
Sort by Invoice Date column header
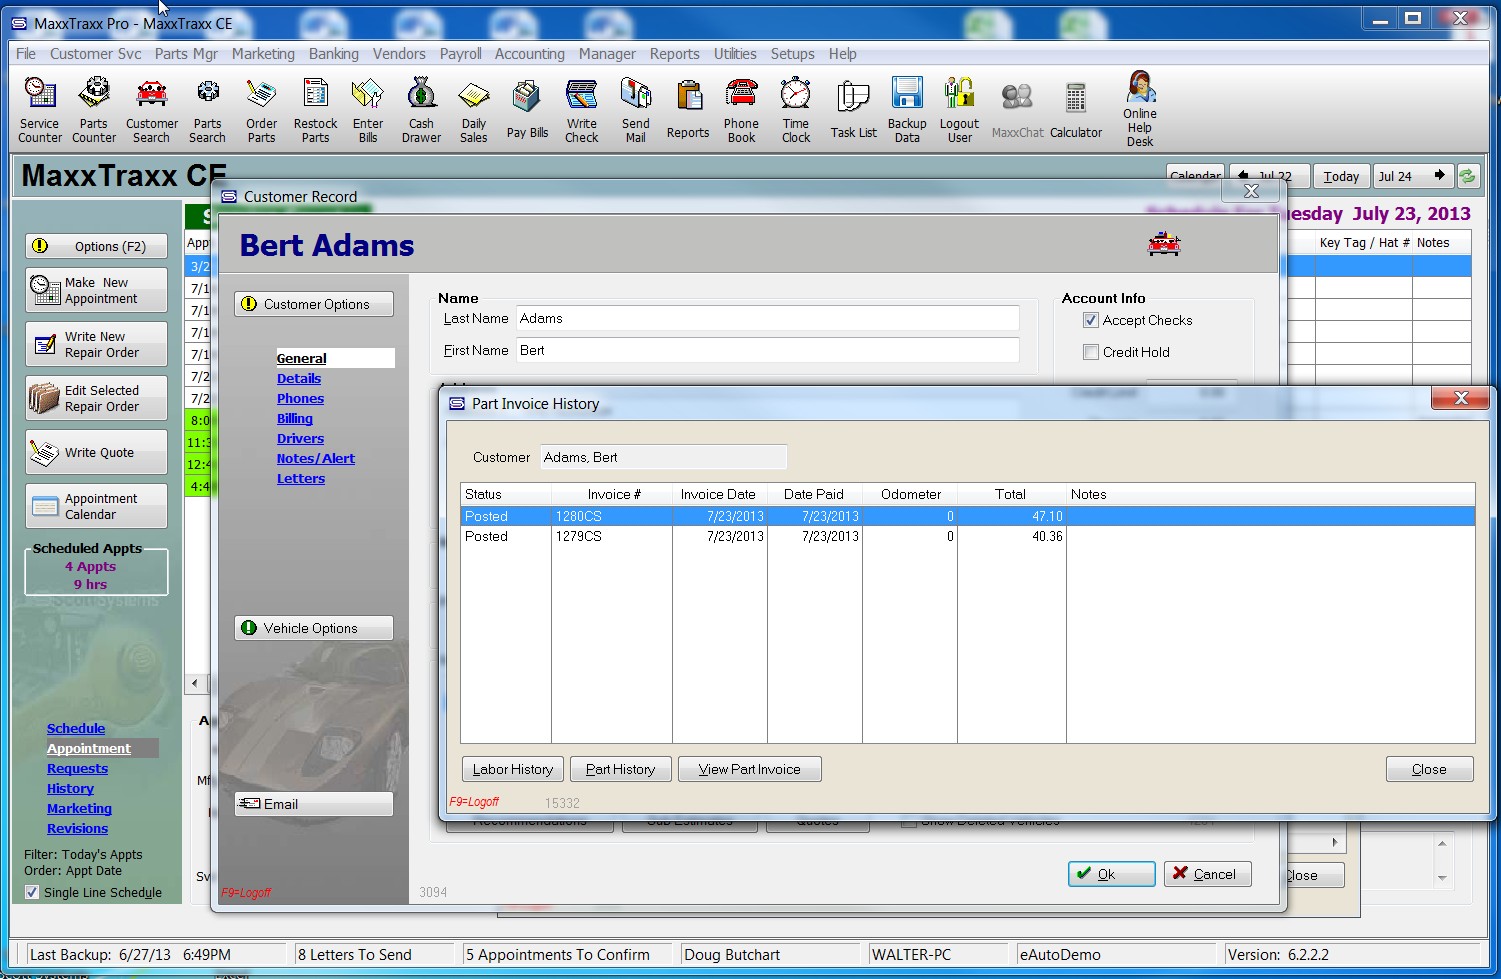[x=718, y=494]
